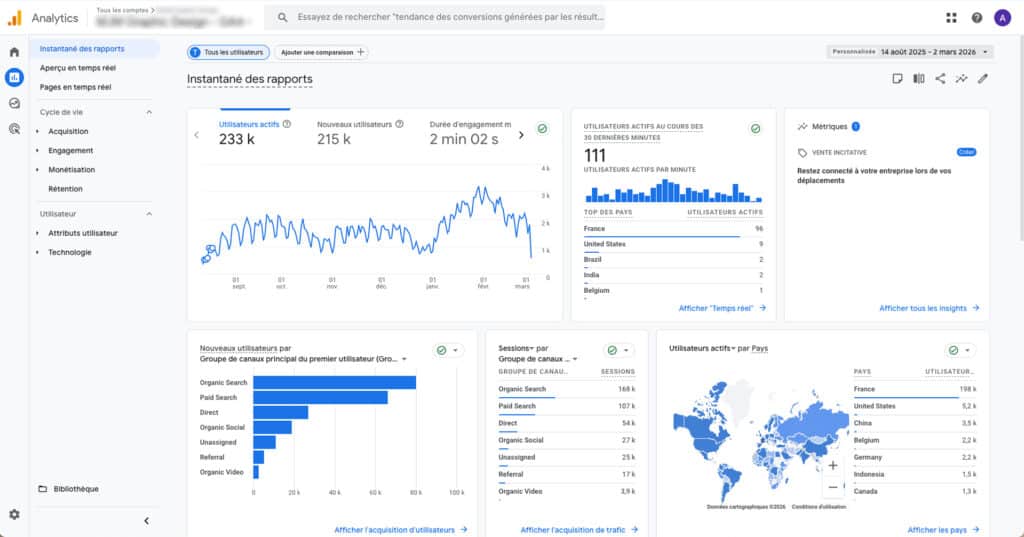Expand the Engagement tree item
The width and height of the screenshot is (1024, 537).
point(37,150)
